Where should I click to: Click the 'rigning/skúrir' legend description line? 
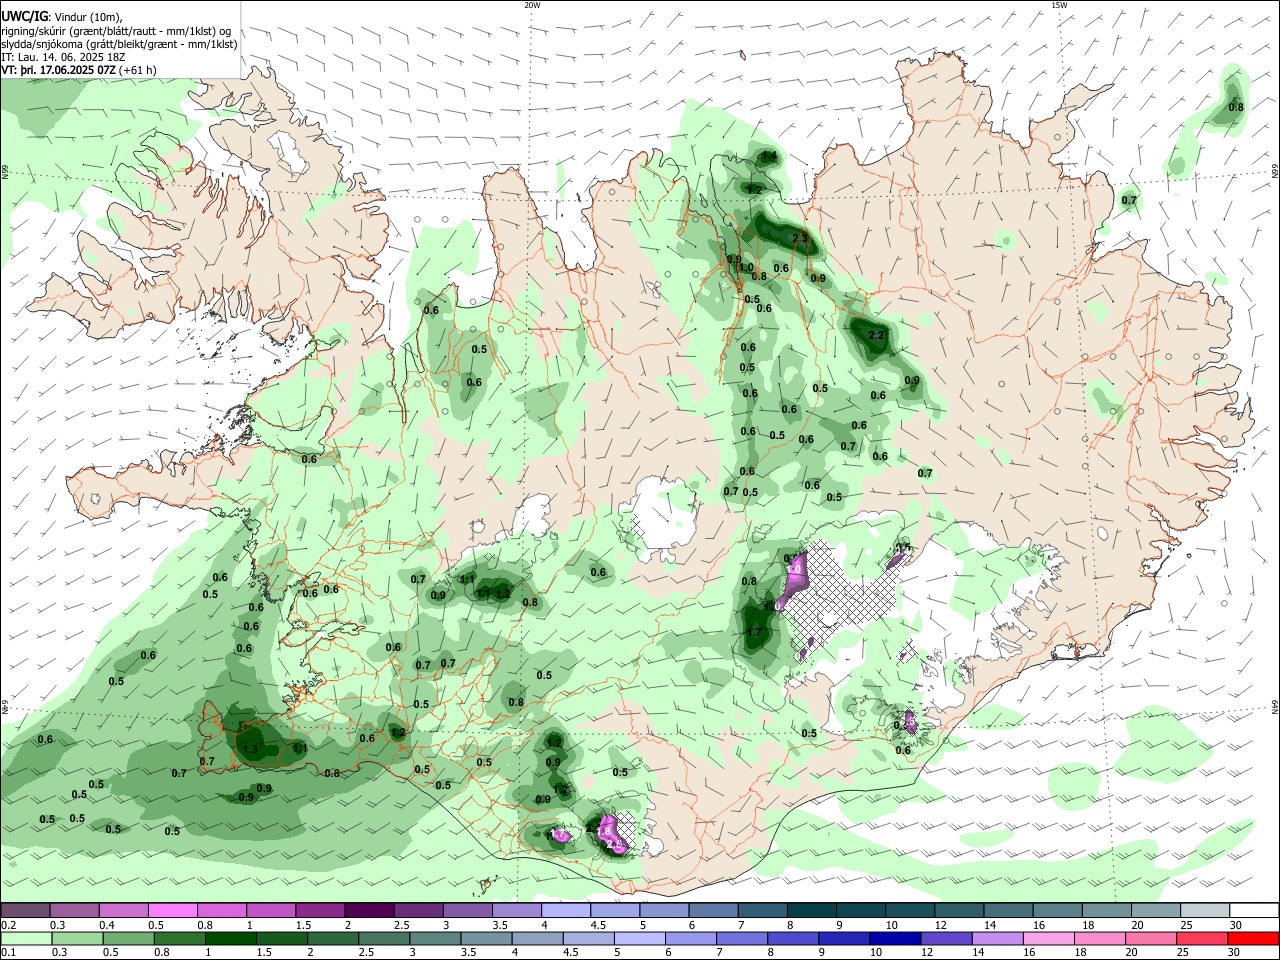116,30
